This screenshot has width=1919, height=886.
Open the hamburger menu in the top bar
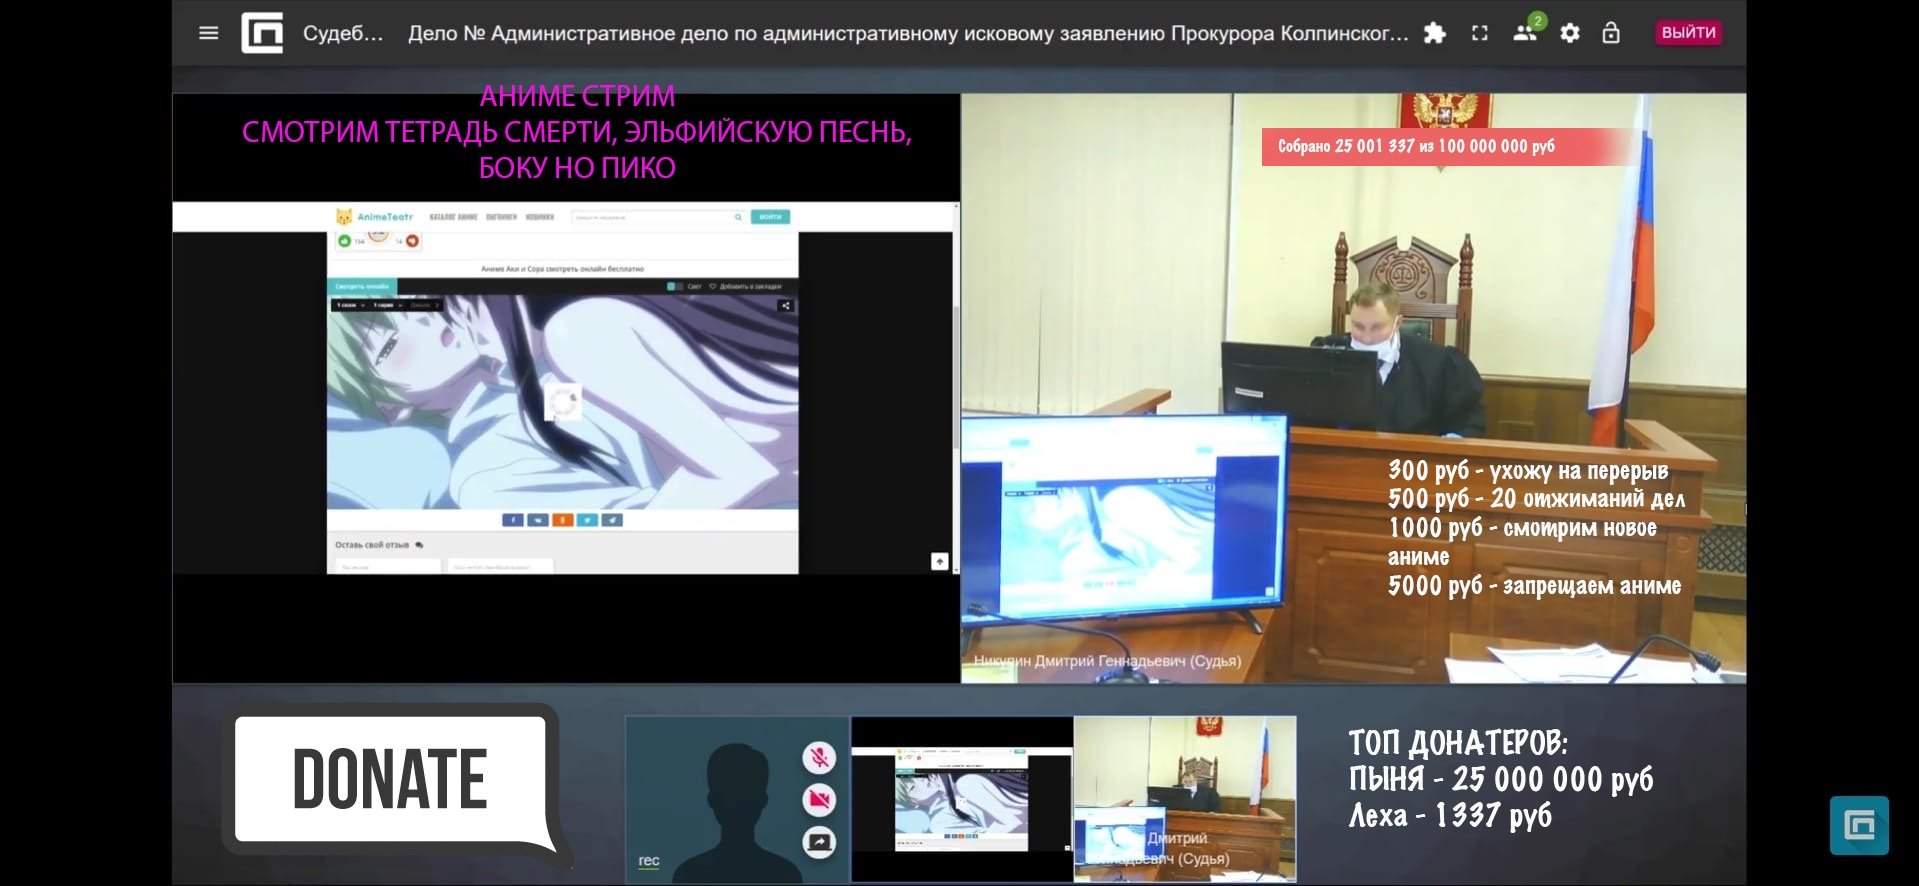(208, 33)
